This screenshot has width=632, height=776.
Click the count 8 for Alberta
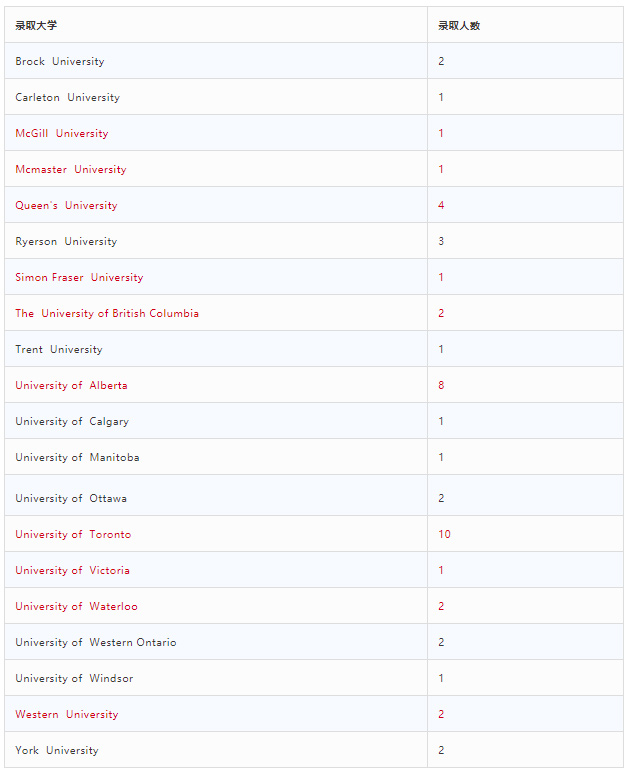441,385
